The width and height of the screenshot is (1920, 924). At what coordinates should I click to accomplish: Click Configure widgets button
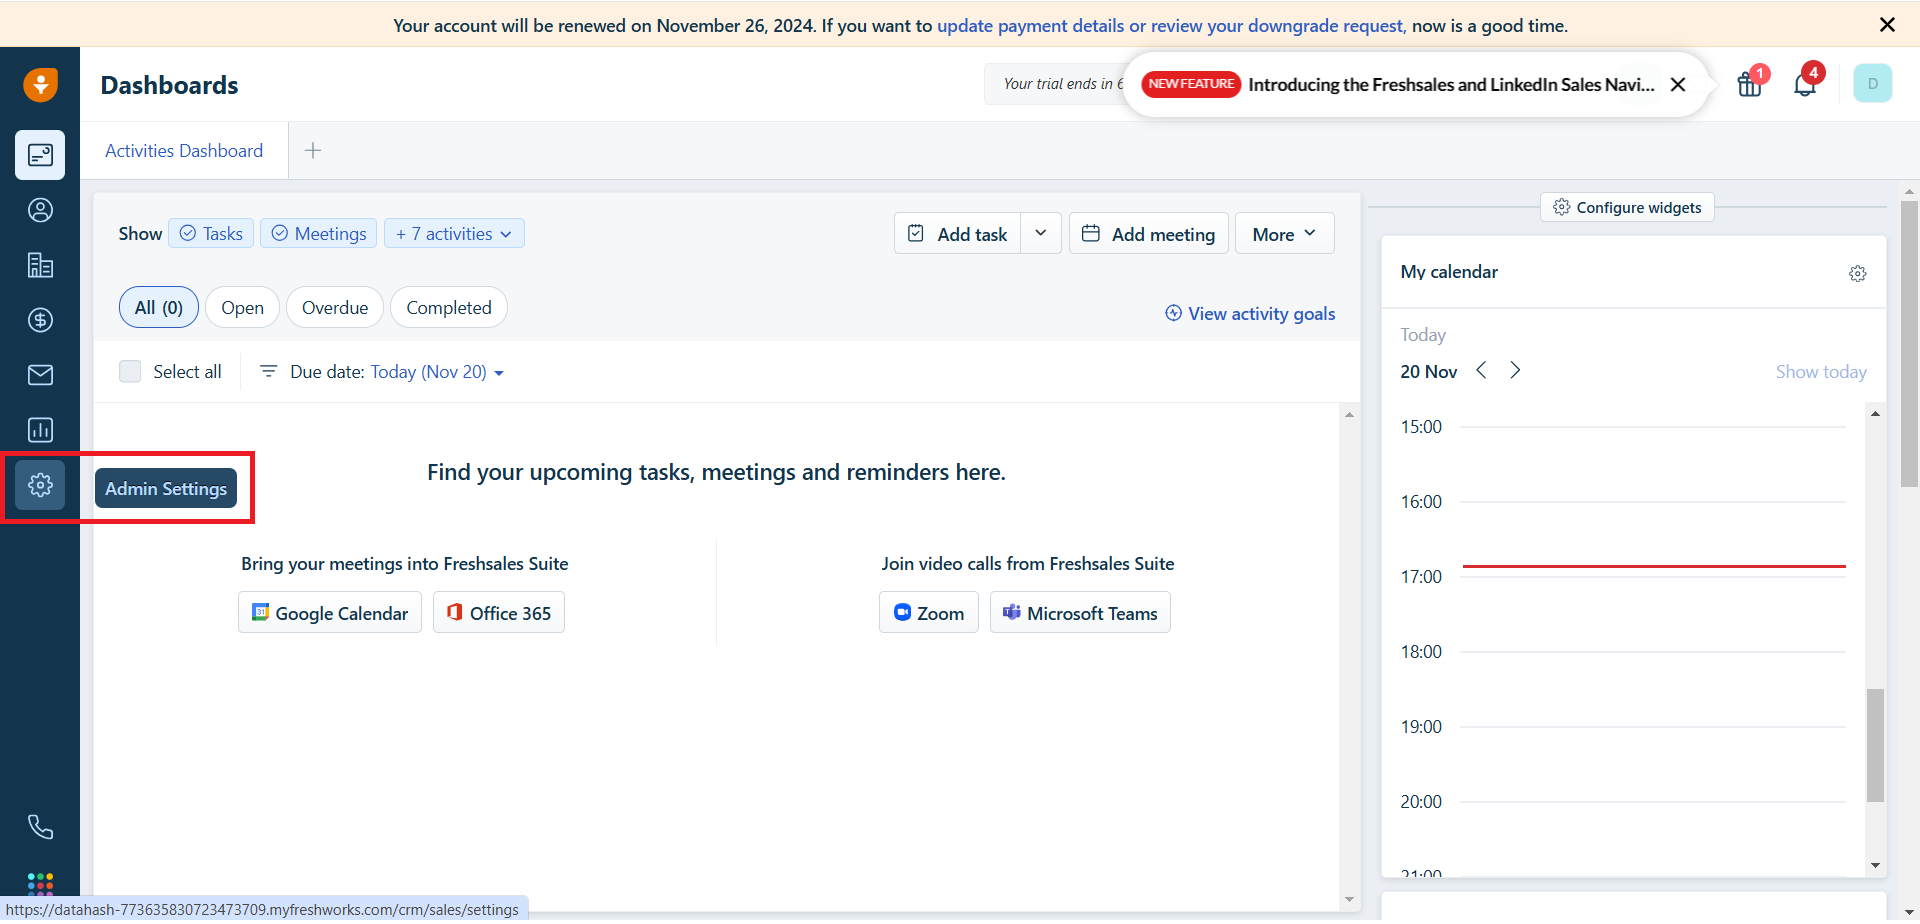click(1627, 208)
